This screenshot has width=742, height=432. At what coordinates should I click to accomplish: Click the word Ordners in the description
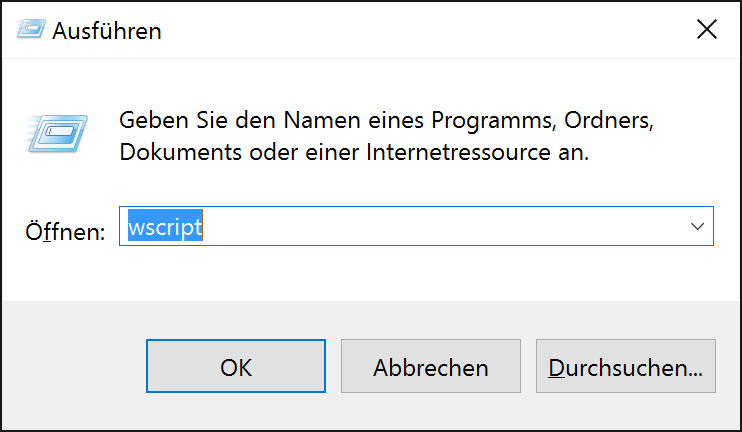coord(608,121)
